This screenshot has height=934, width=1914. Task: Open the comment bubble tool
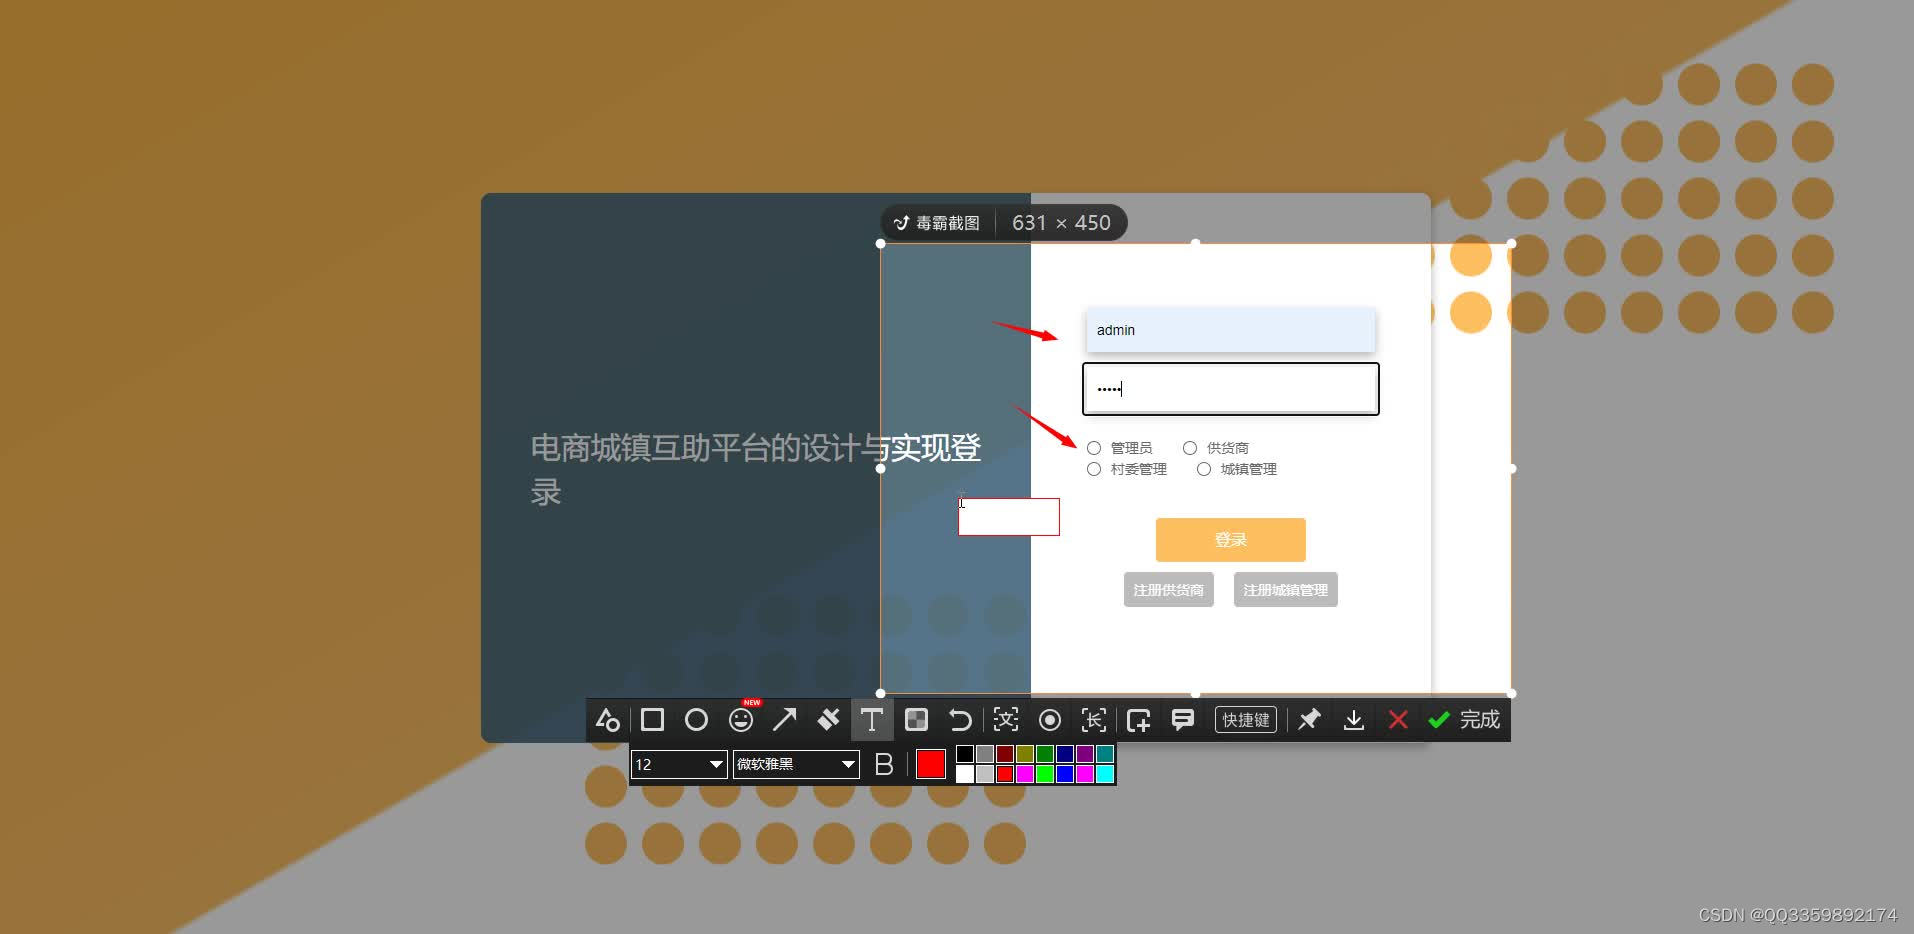tap(1183, 720)
